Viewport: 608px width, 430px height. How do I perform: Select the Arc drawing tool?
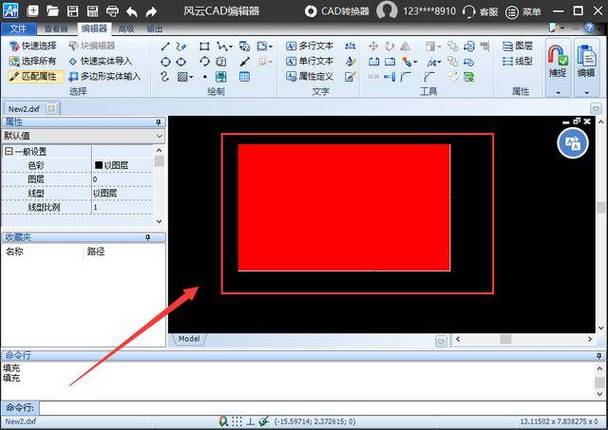click(x=204, y=62)
